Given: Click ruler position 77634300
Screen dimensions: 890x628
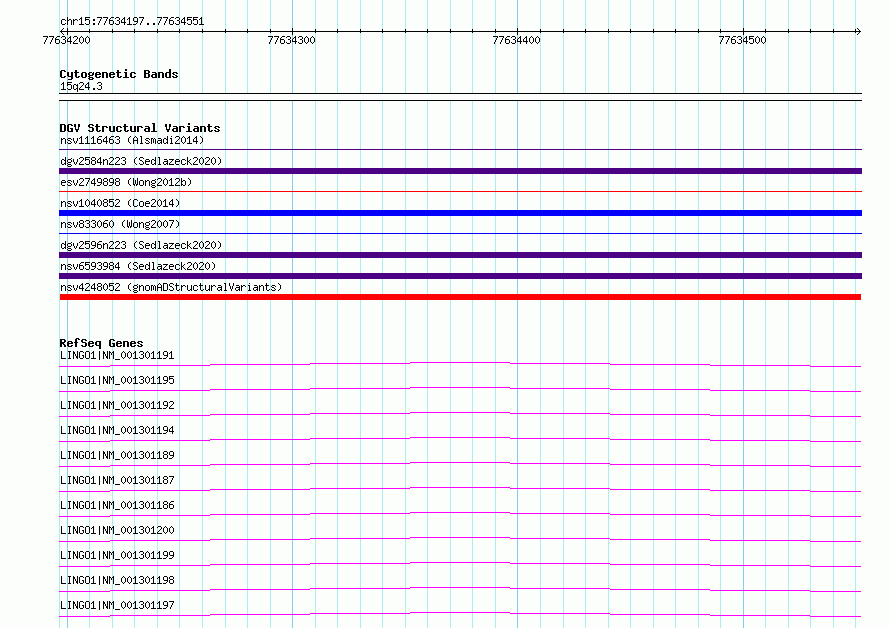Looking at the screenshot, I should (291, 40).
